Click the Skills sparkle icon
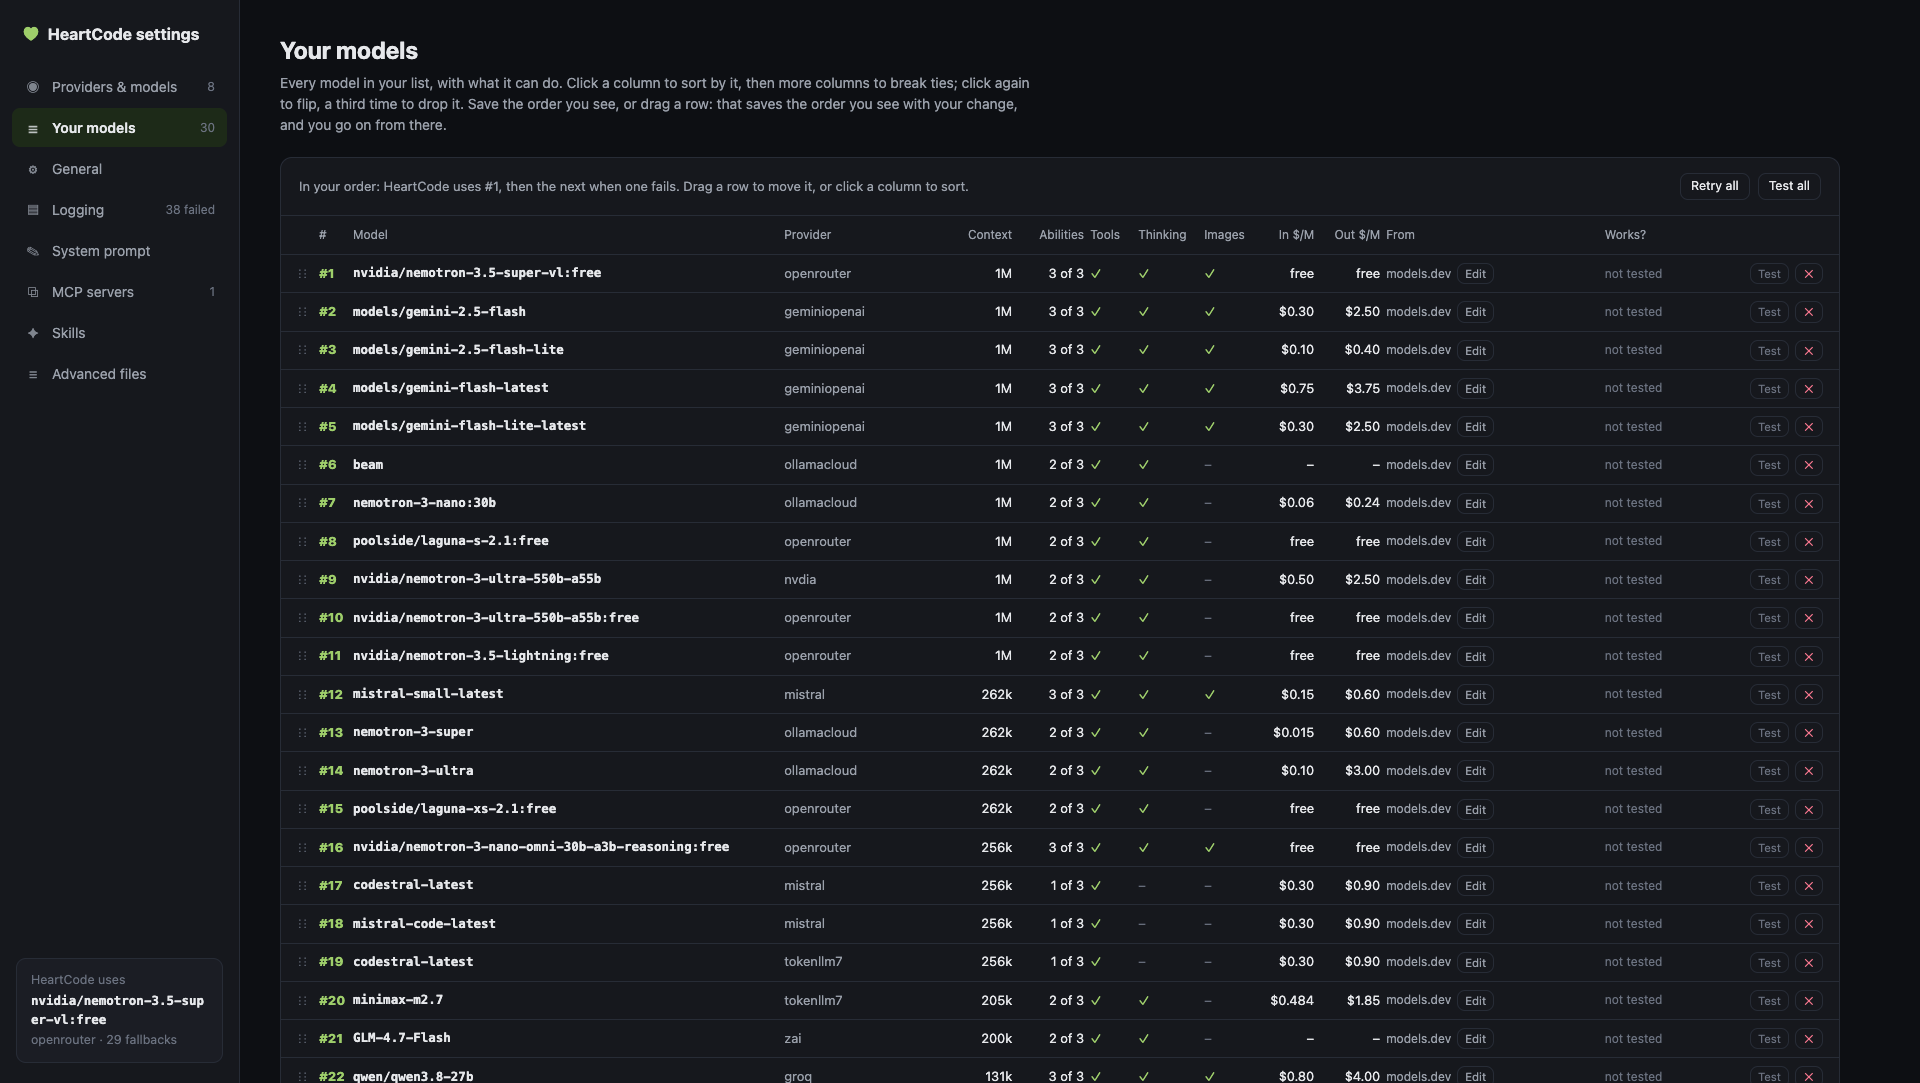This screenshot has height=1083, width=1920. [x=33, y=333]
